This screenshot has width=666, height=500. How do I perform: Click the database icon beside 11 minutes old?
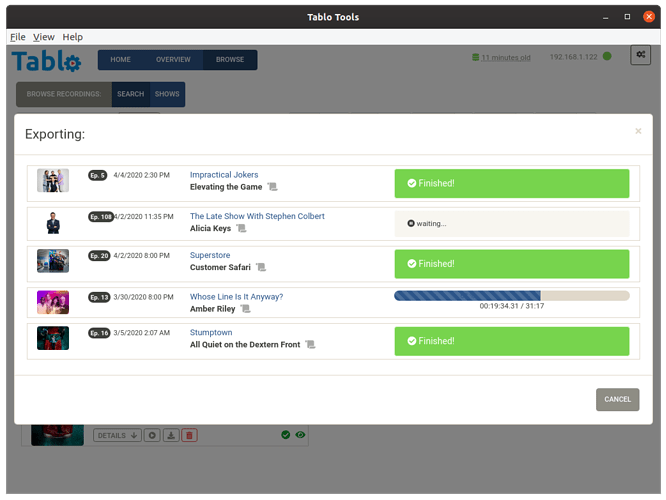[x=475, y=57]
